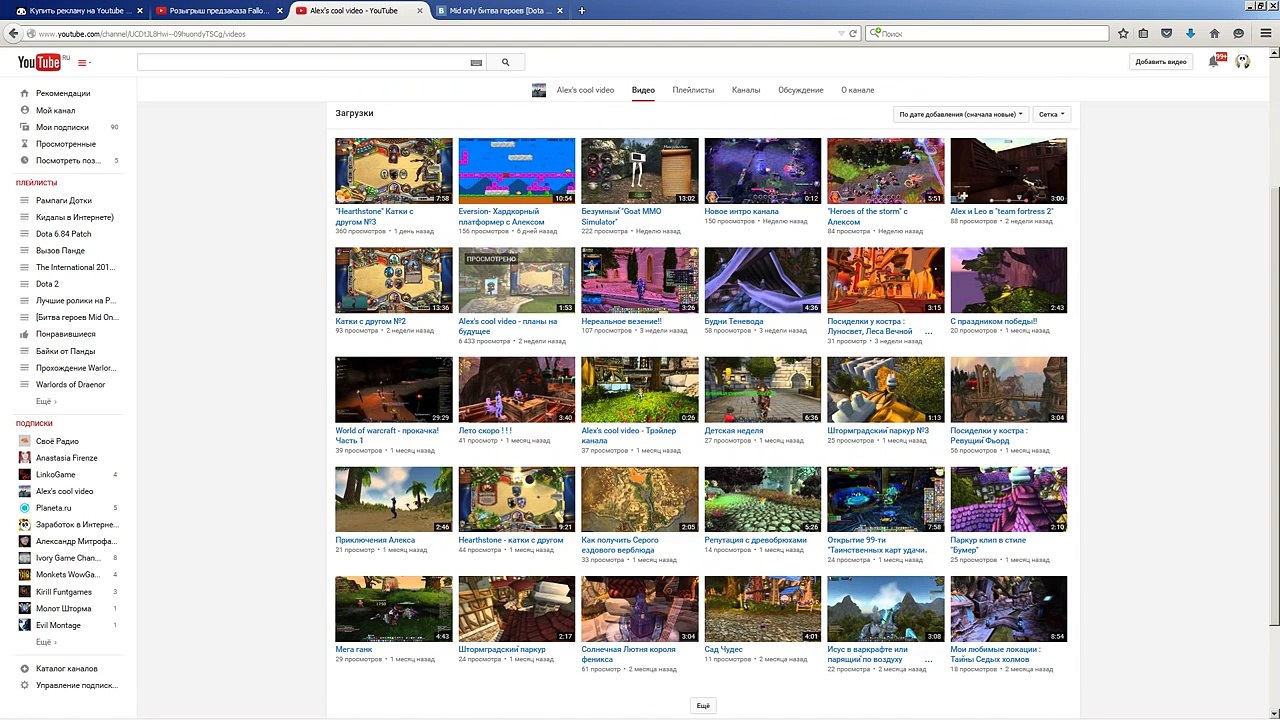Click the YouTube logo home icon
This screenshot has height=720, width=1280.
(39, 62)
